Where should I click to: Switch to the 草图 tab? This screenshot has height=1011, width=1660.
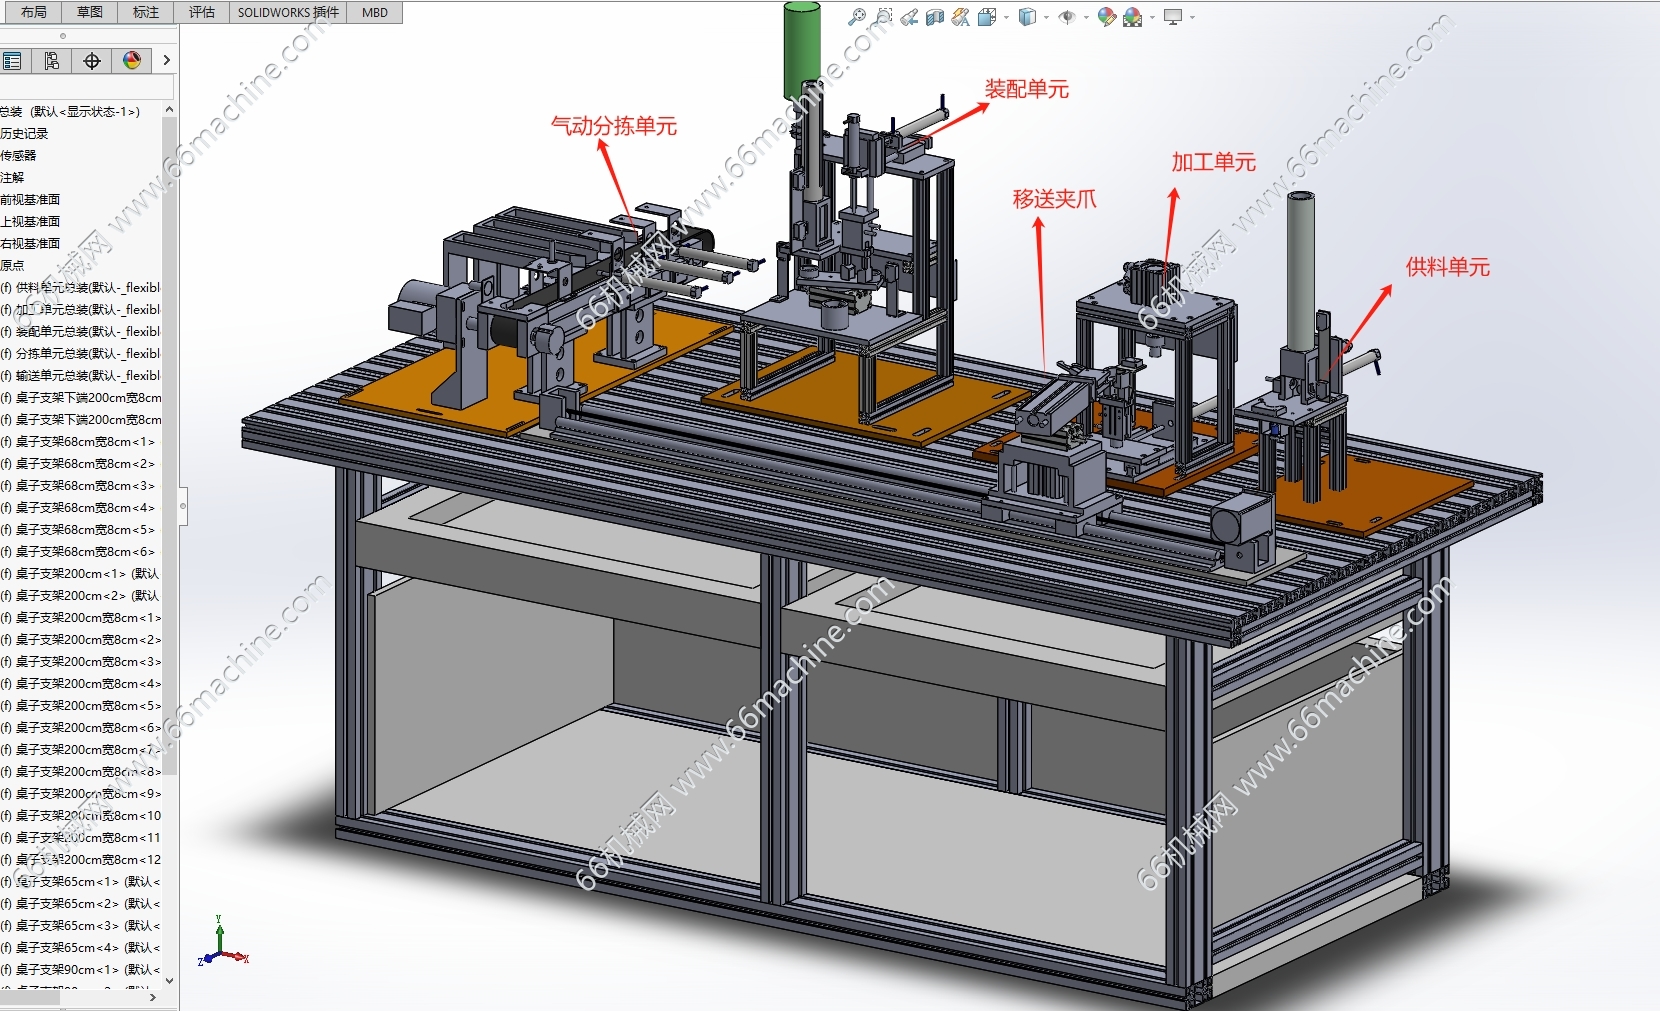tap(89, 12)
